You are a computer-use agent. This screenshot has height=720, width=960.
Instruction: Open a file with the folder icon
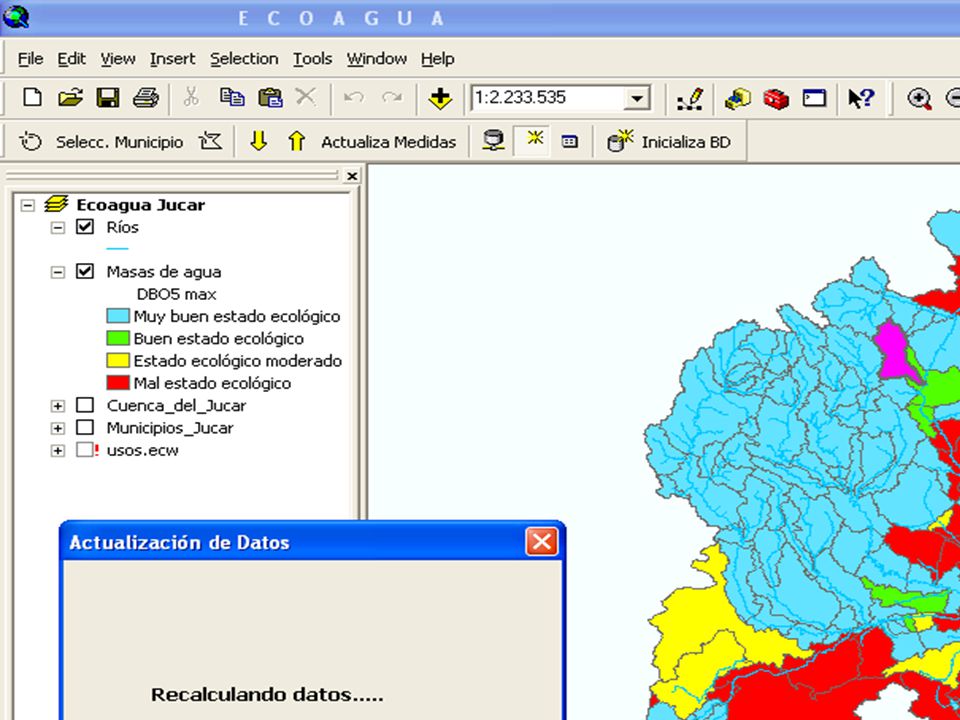pyautogui.click(x=70, y=97)
